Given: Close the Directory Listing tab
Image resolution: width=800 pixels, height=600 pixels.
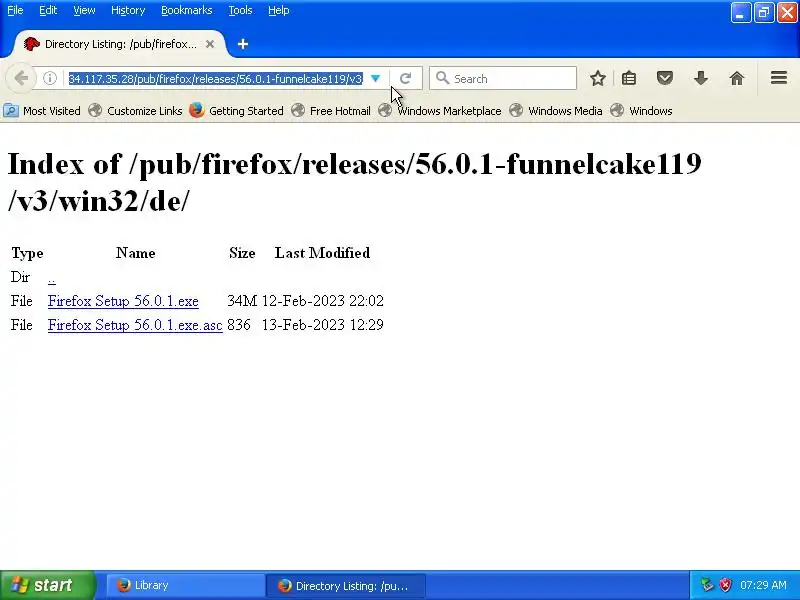Looking at the screenshot, I should 210,44.
